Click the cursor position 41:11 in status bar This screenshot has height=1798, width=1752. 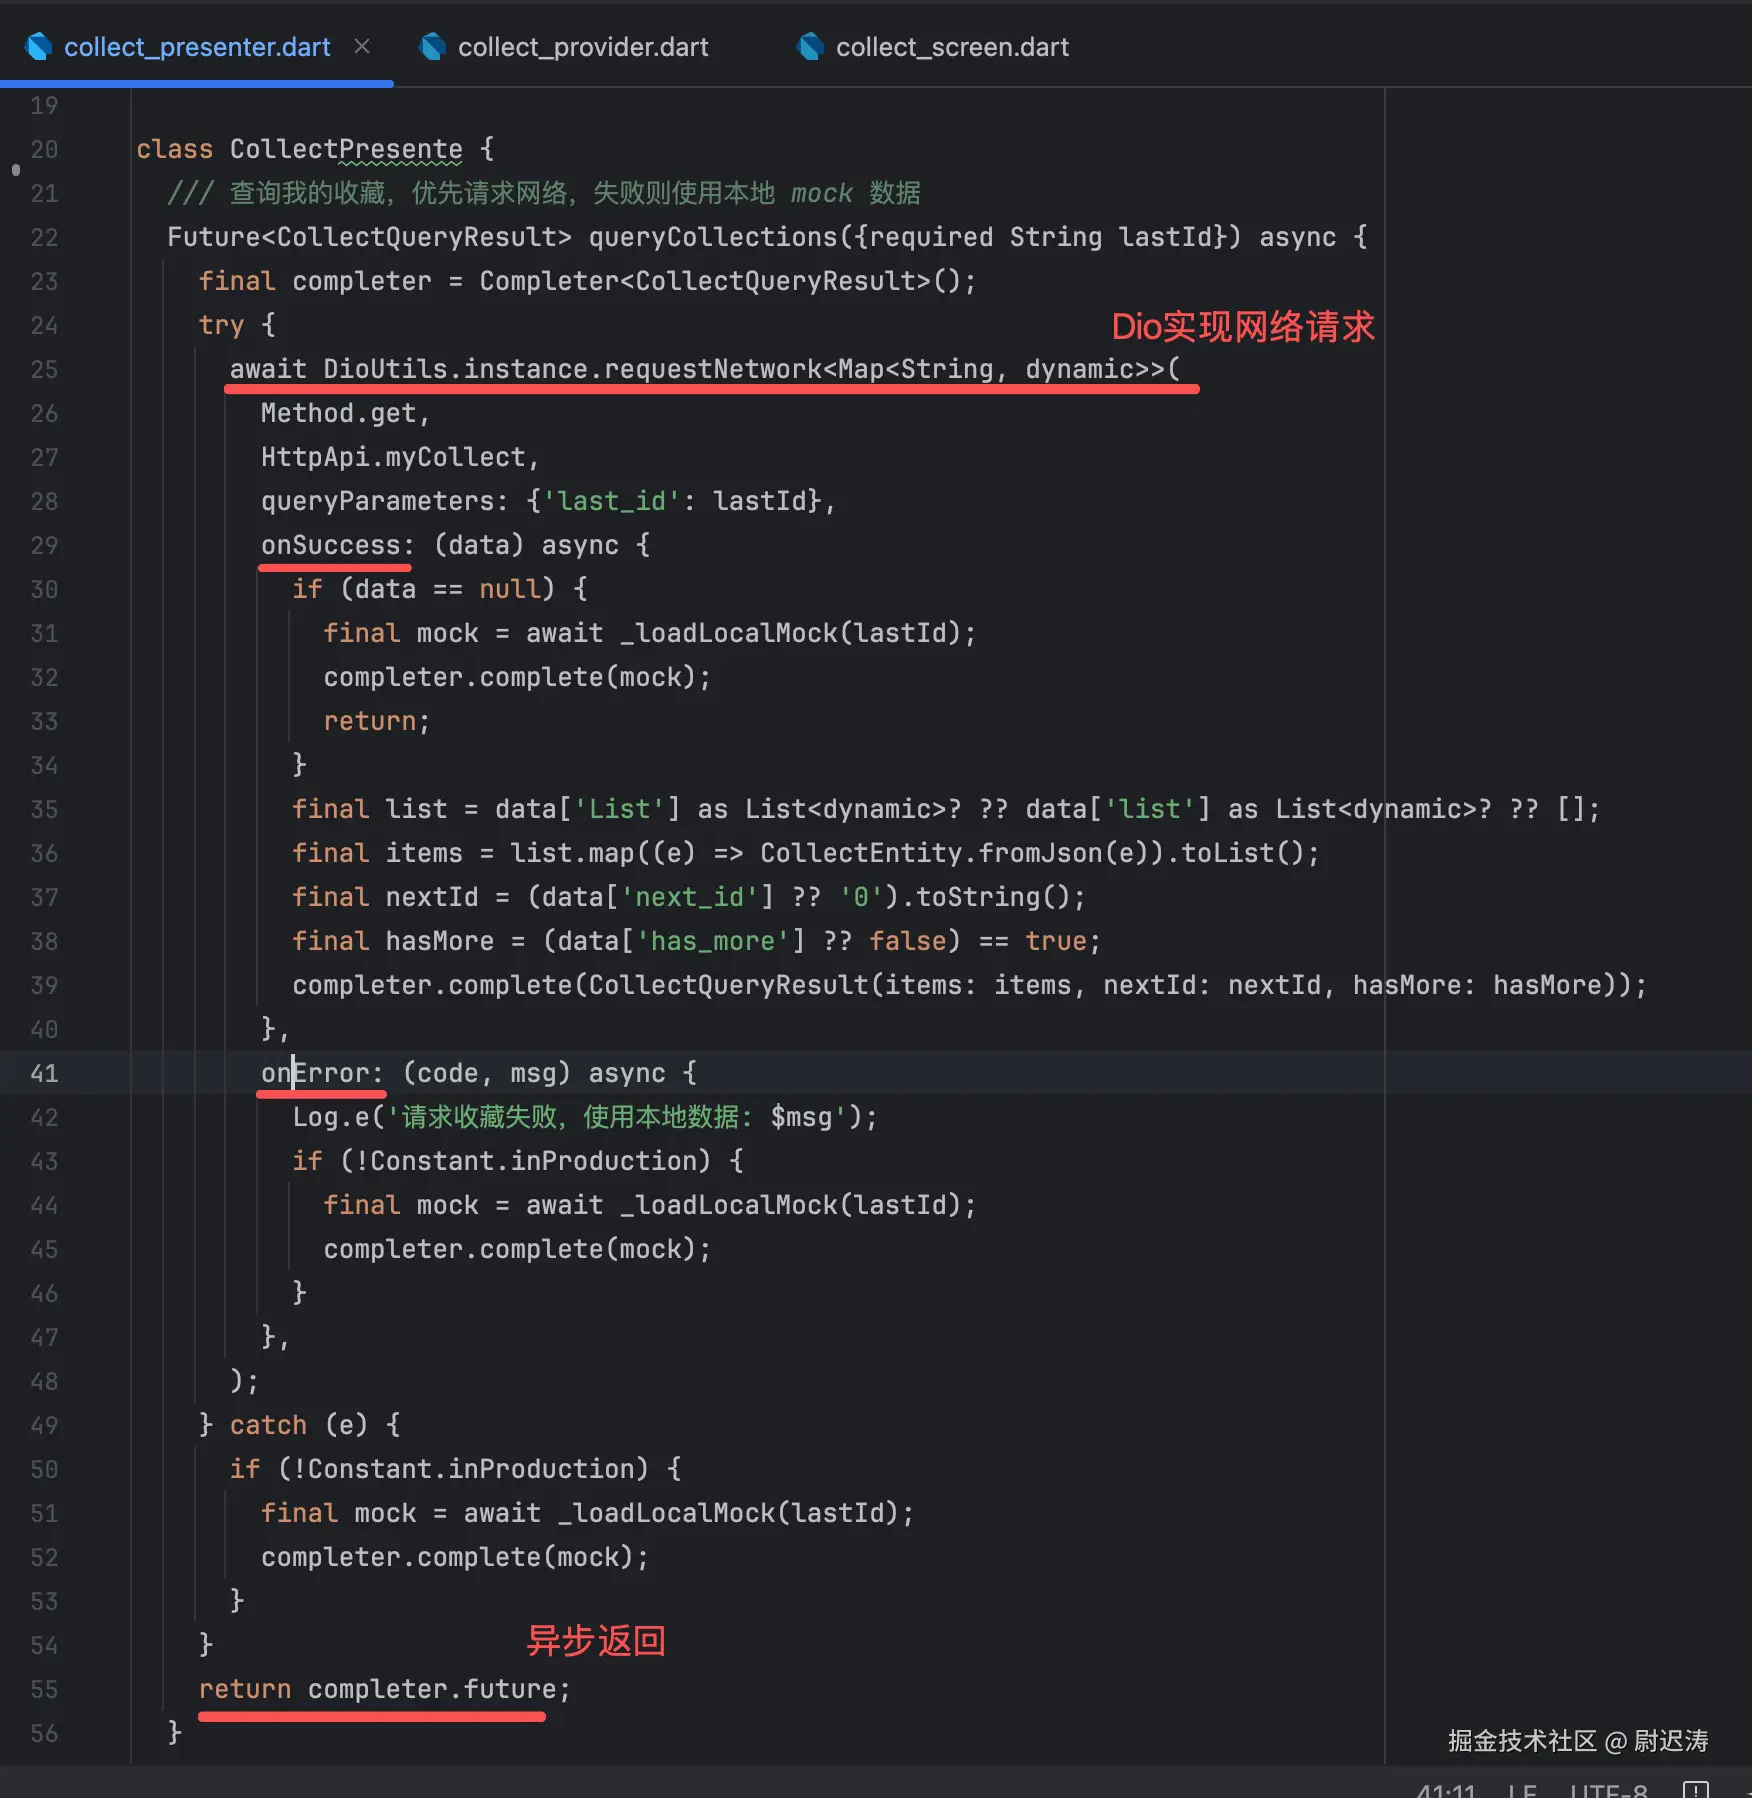click(x=1446, y=1789)
